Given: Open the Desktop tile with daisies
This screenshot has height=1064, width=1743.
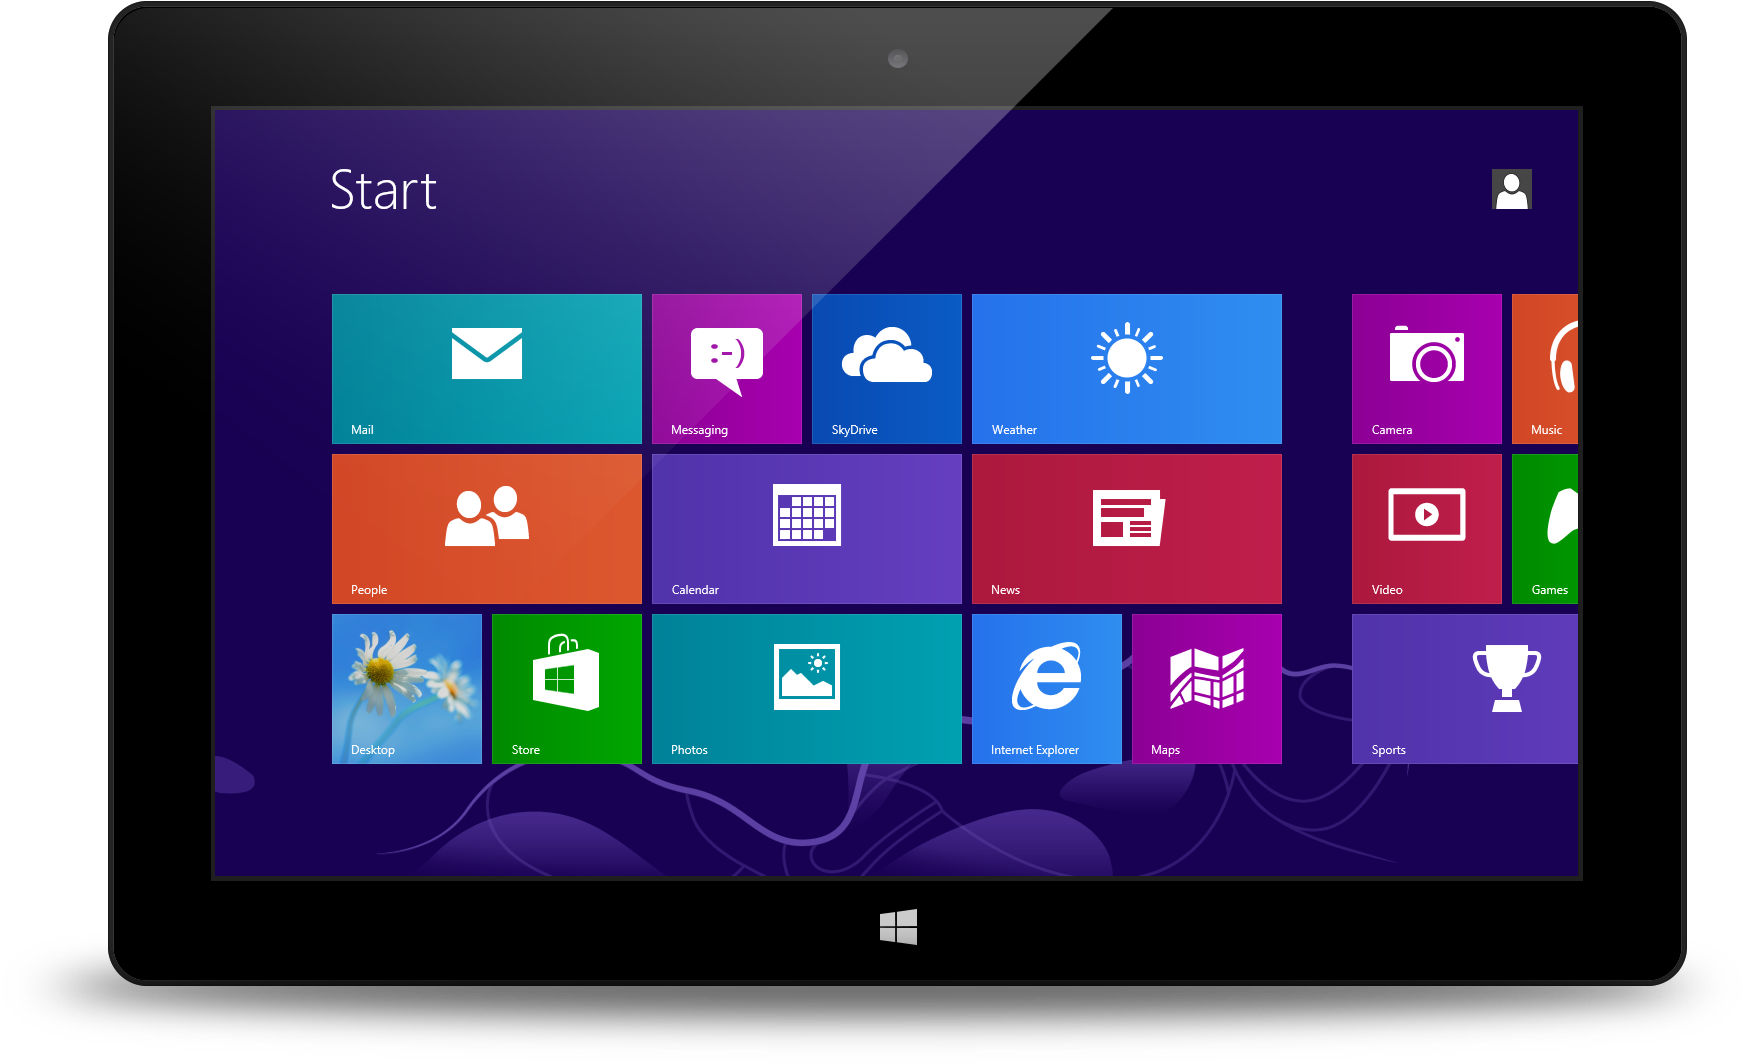Looking at the screenshot, I should click(x=406, y=688).
